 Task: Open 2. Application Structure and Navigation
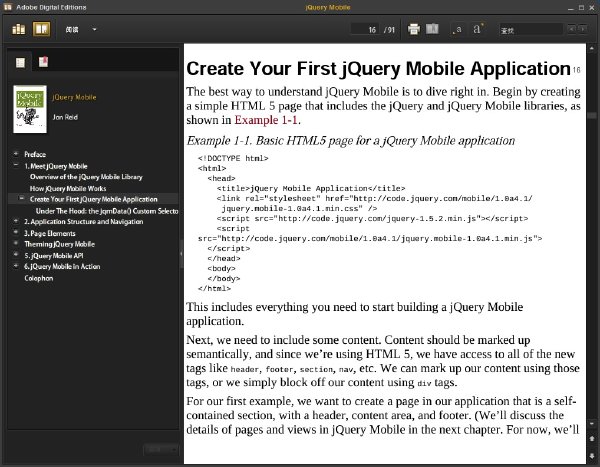(84, 222)
